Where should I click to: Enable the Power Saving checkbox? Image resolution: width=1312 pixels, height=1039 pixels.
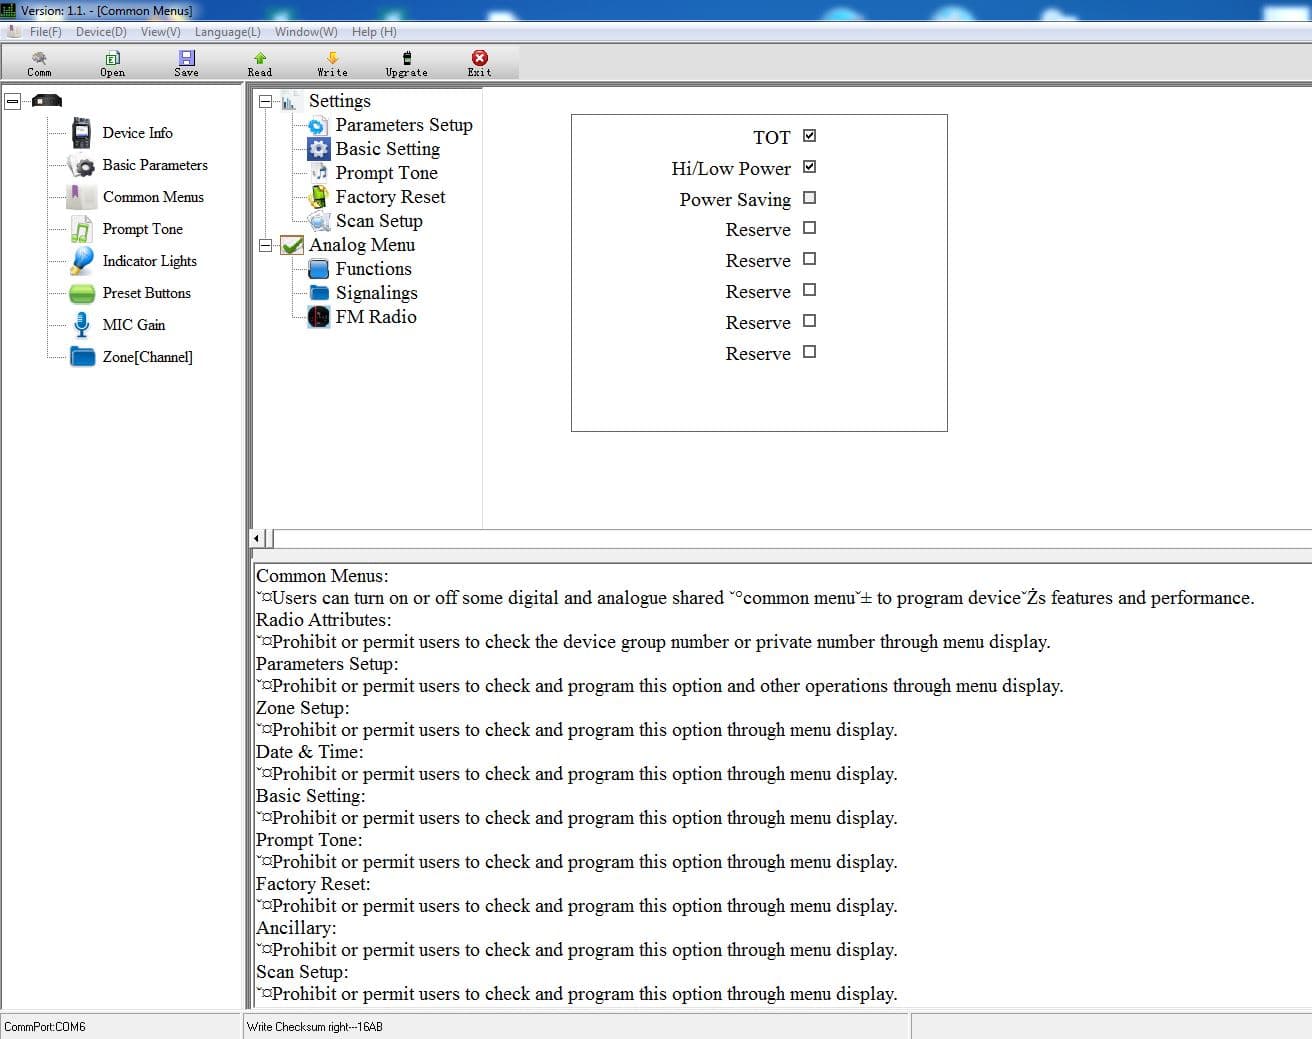(x=810, y=198)
